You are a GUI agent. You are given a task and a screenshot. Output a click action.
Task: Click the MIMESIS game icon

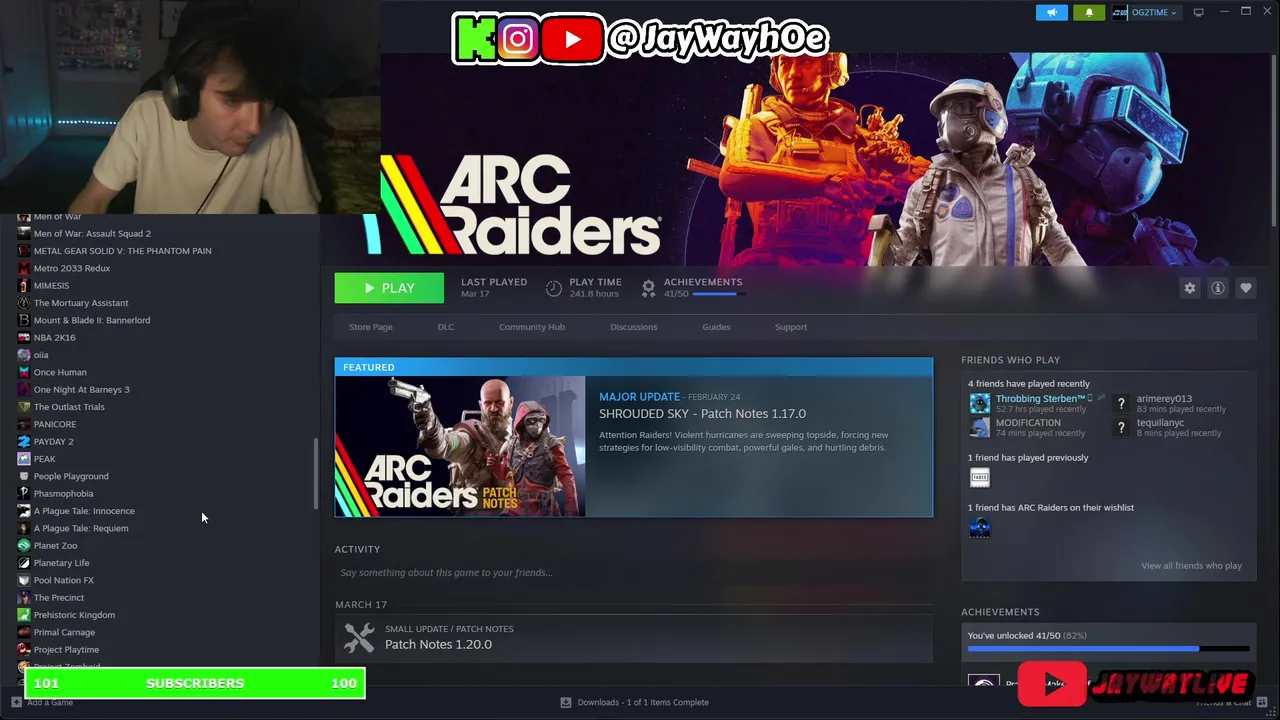tap(24, 285)
